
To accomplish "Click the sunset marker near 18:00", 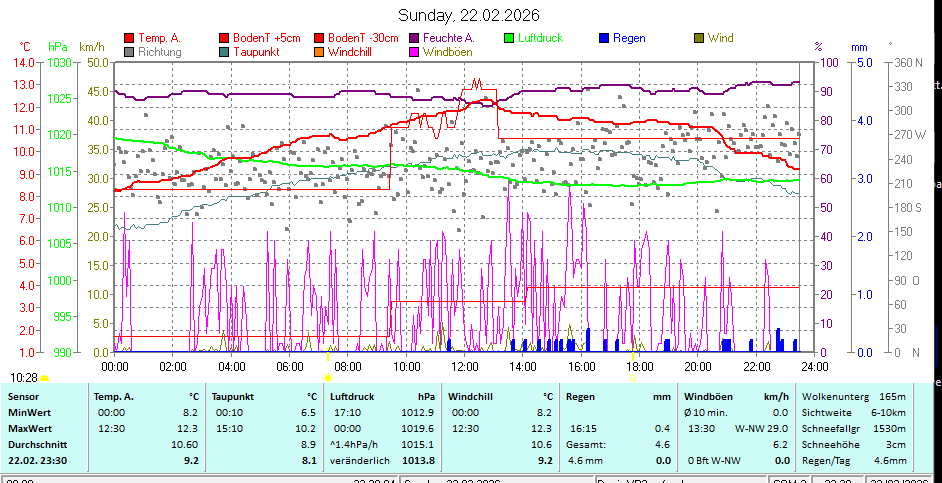I will (632, 378).
